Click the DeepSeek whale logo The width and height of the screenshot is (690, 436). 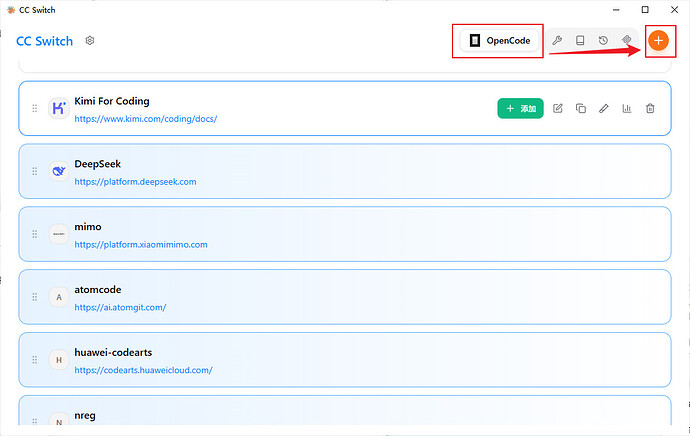[x=59, y=171]
